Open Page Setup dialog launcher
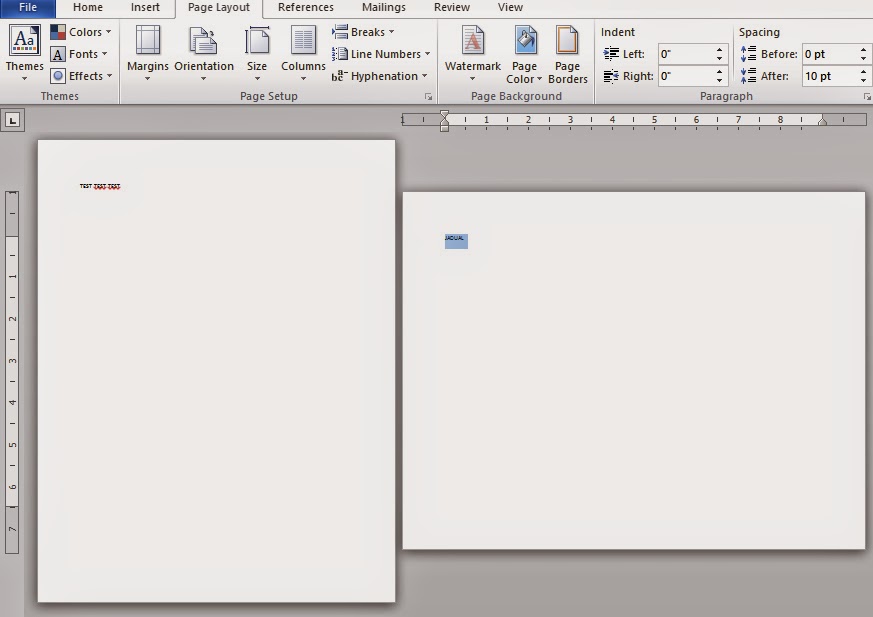The height and width of the screenshot is (617, 873). (428, 97)
